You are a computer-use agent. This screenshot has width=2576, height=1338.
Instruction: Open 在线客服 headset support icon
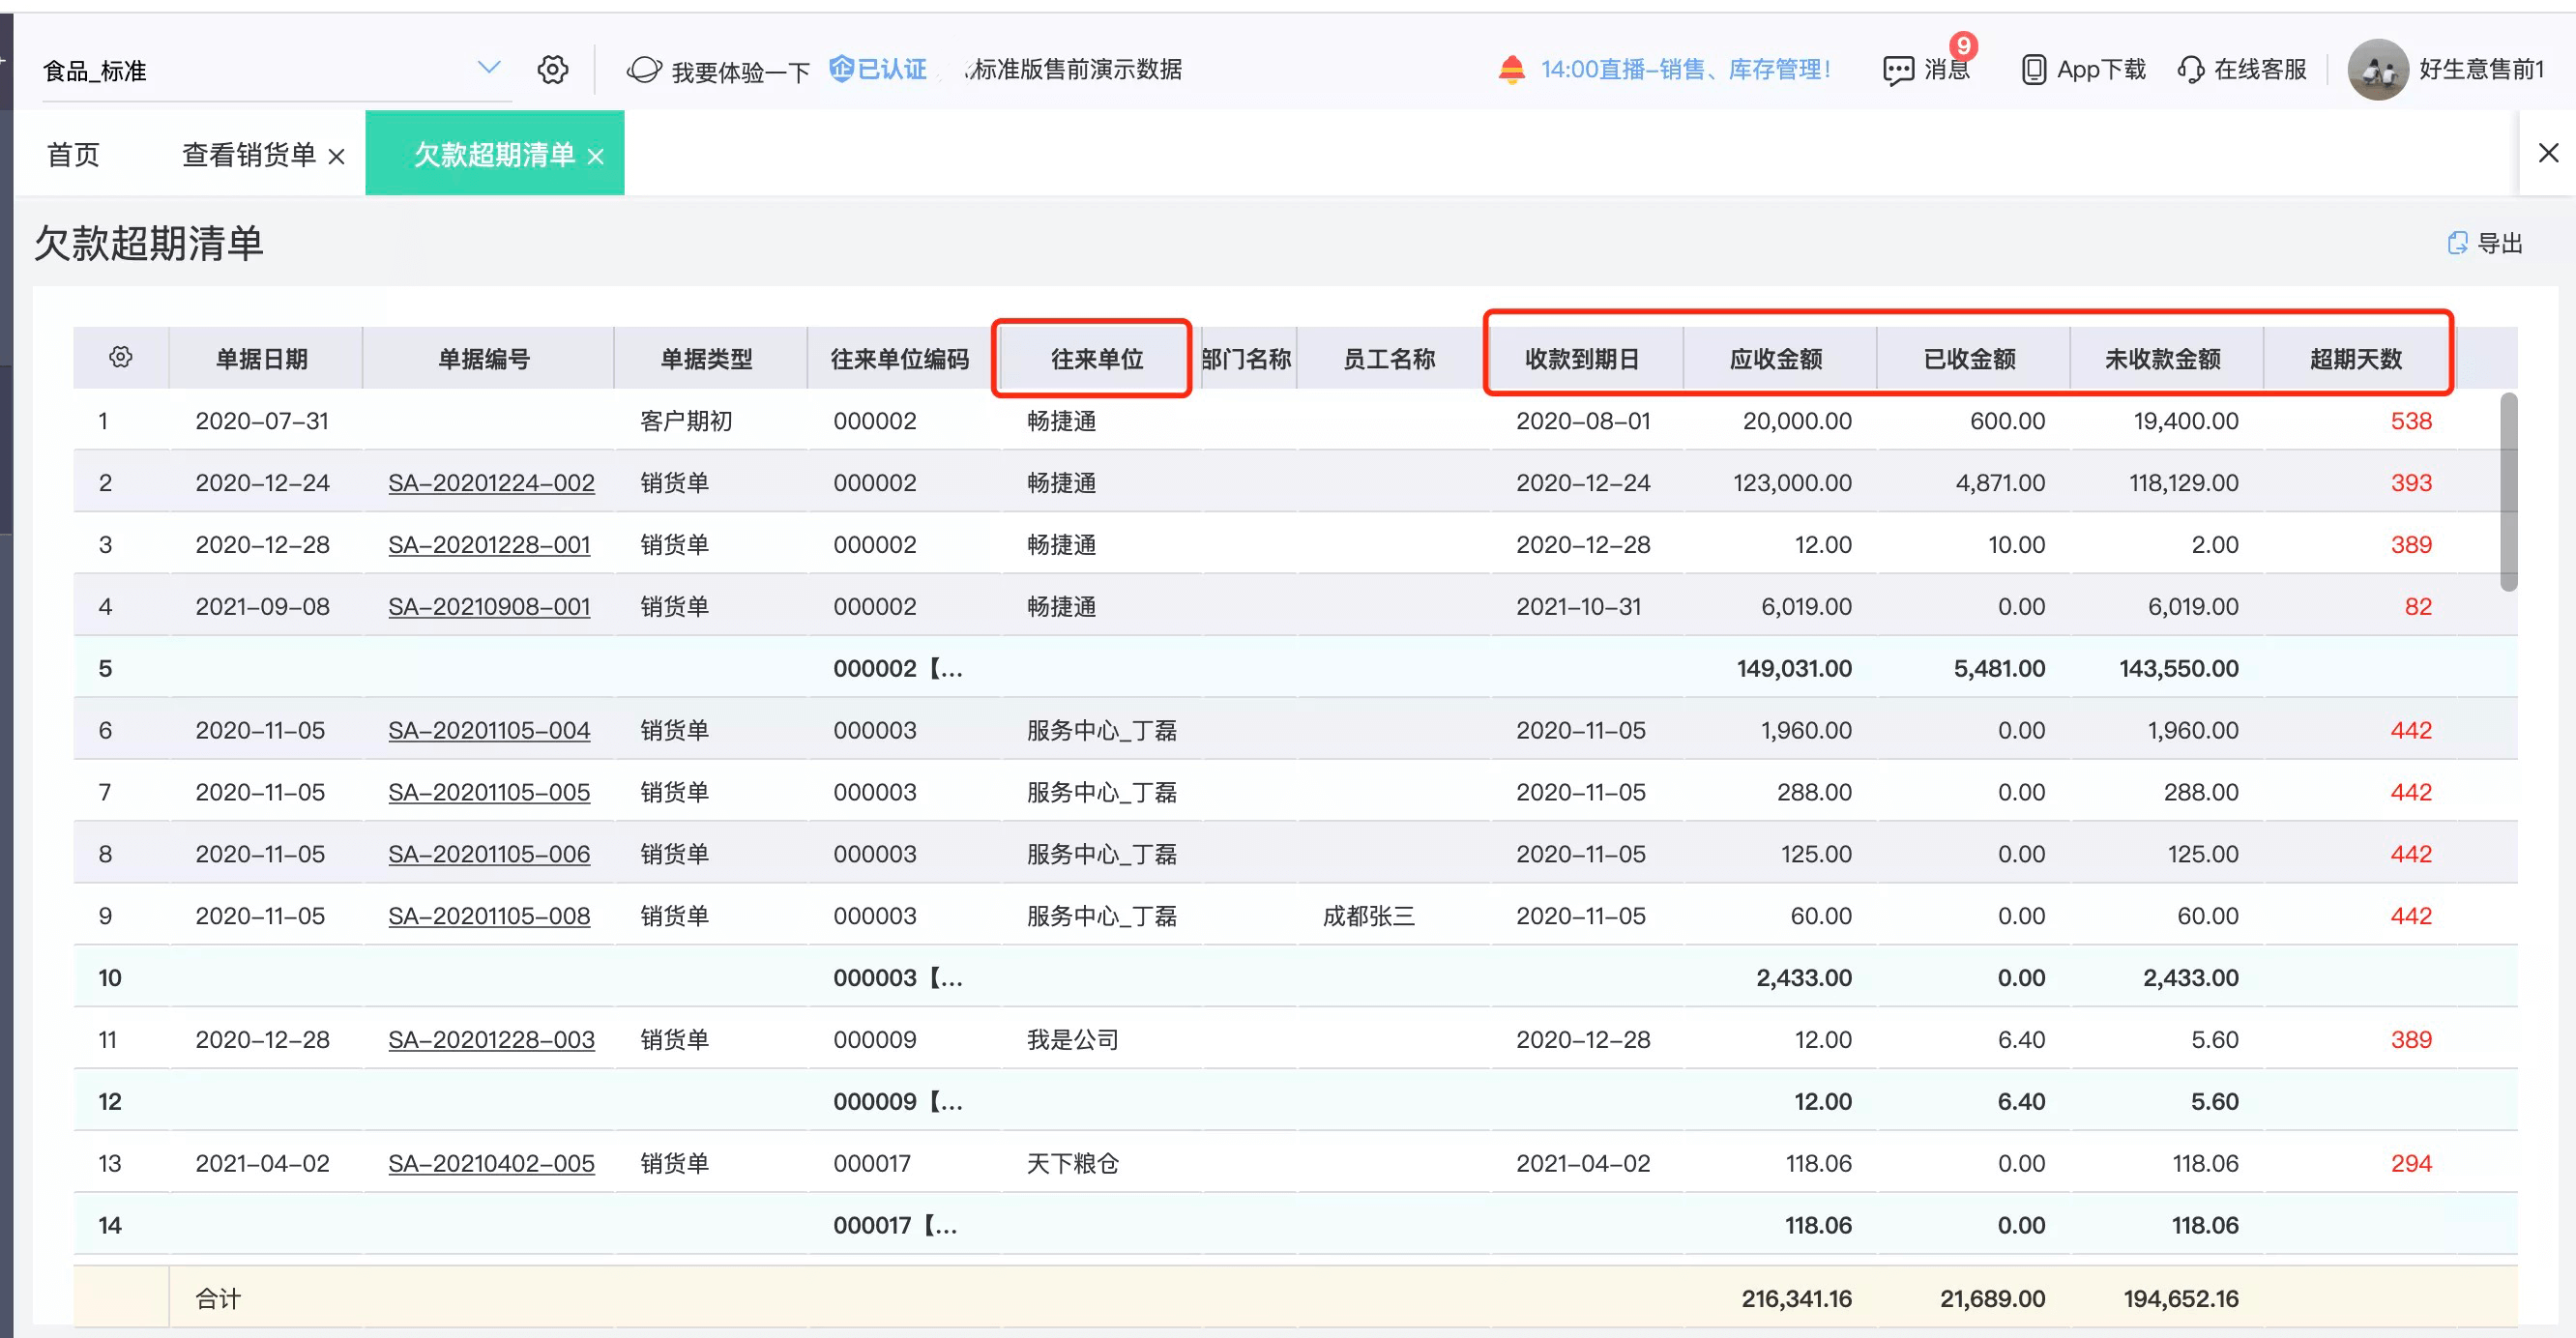(x=2190, y=69)
